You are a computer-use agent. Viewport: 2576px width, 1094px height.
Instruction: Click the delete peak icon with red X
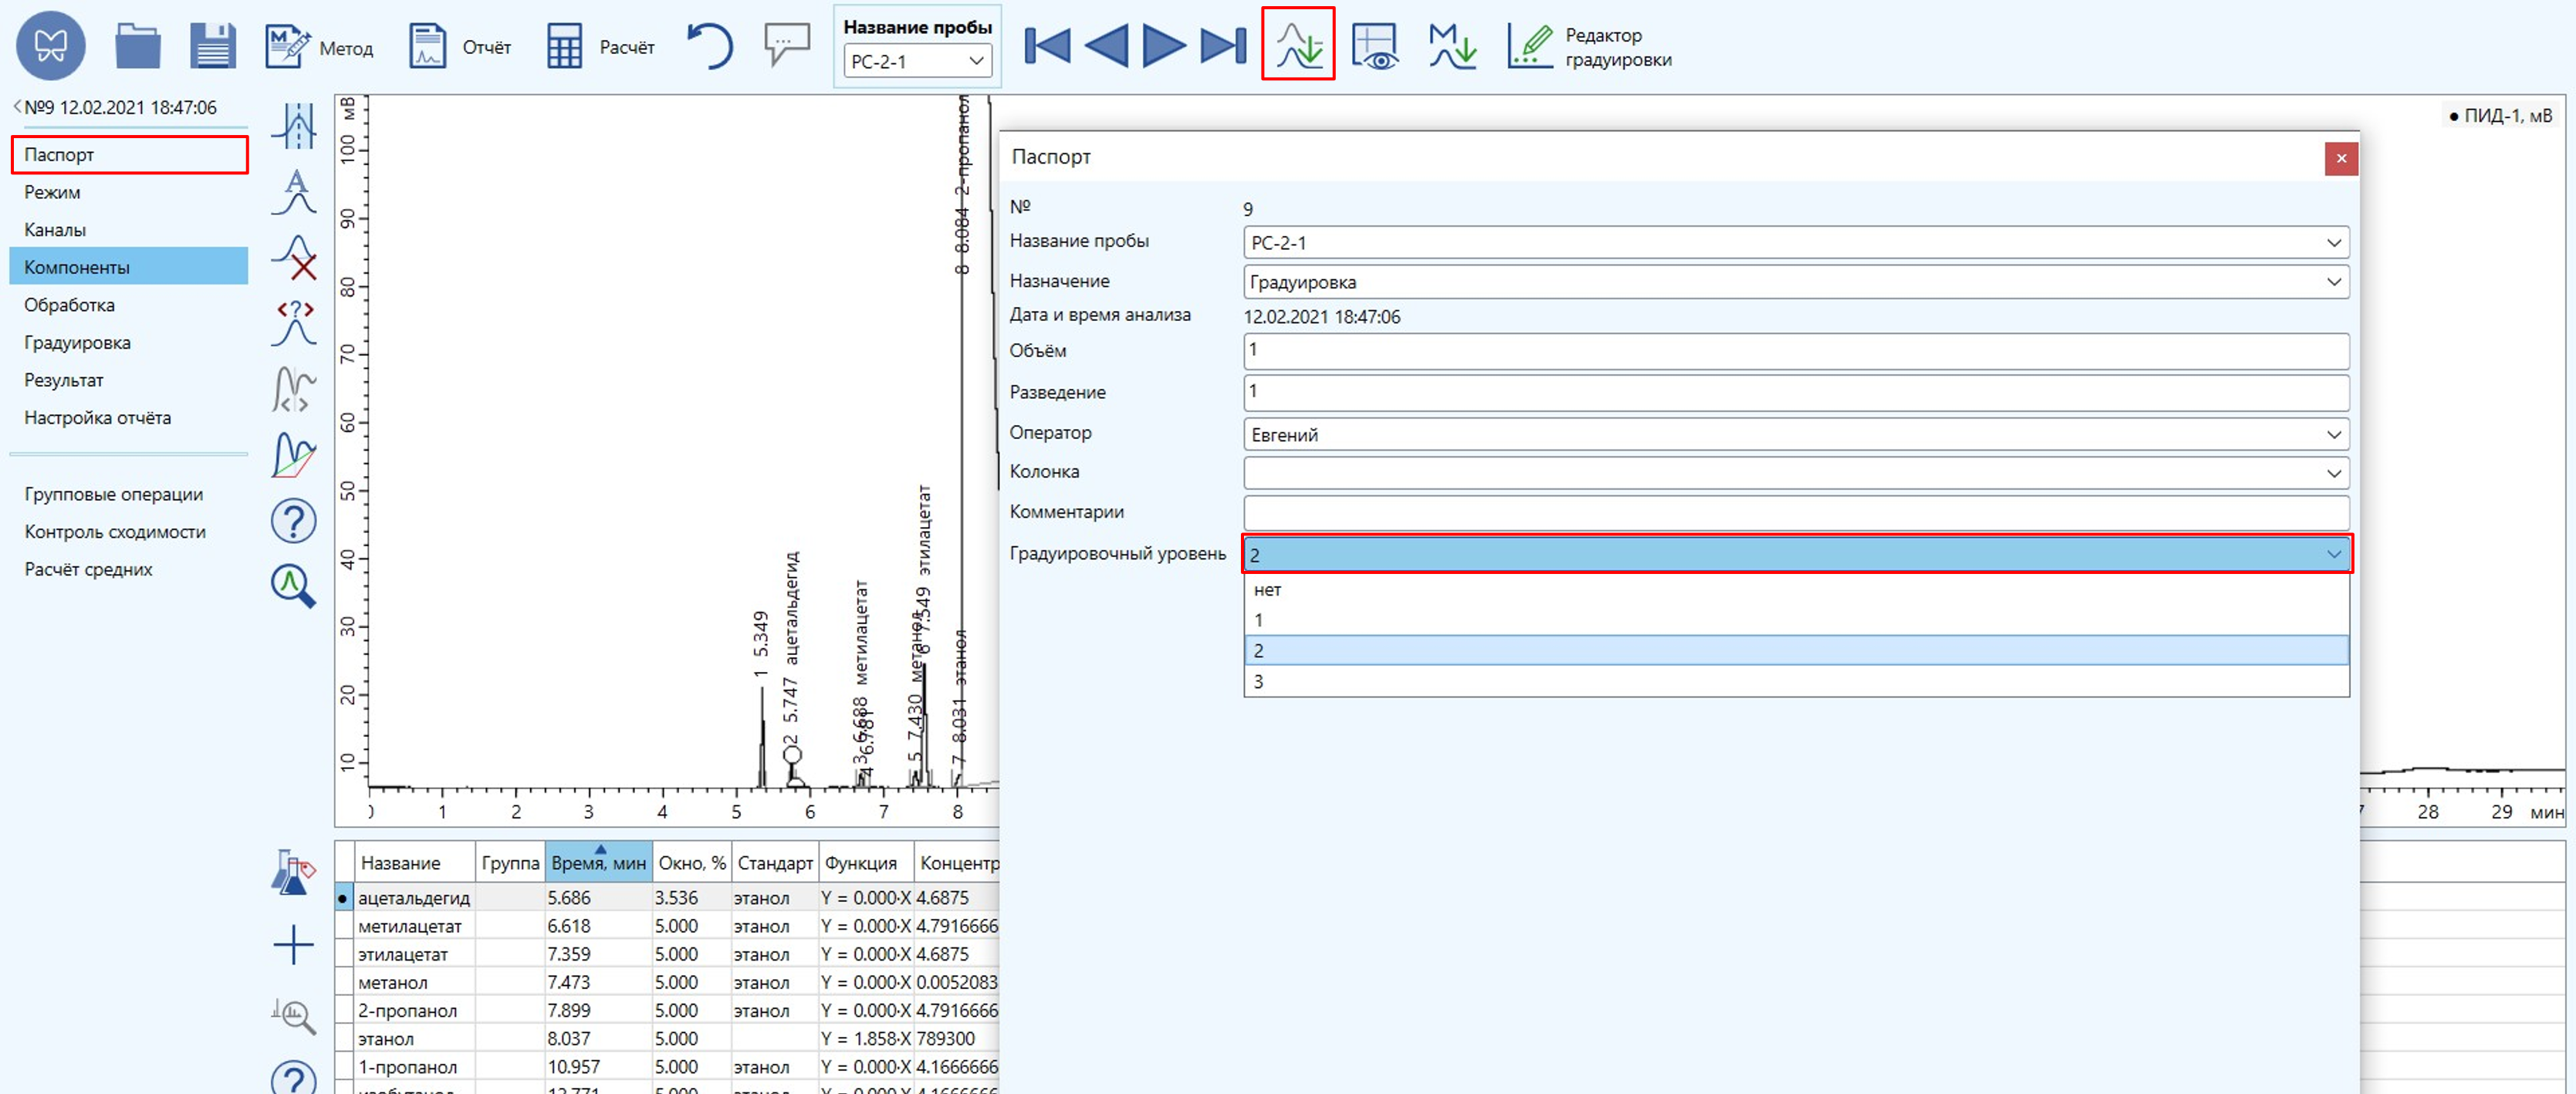294,257
